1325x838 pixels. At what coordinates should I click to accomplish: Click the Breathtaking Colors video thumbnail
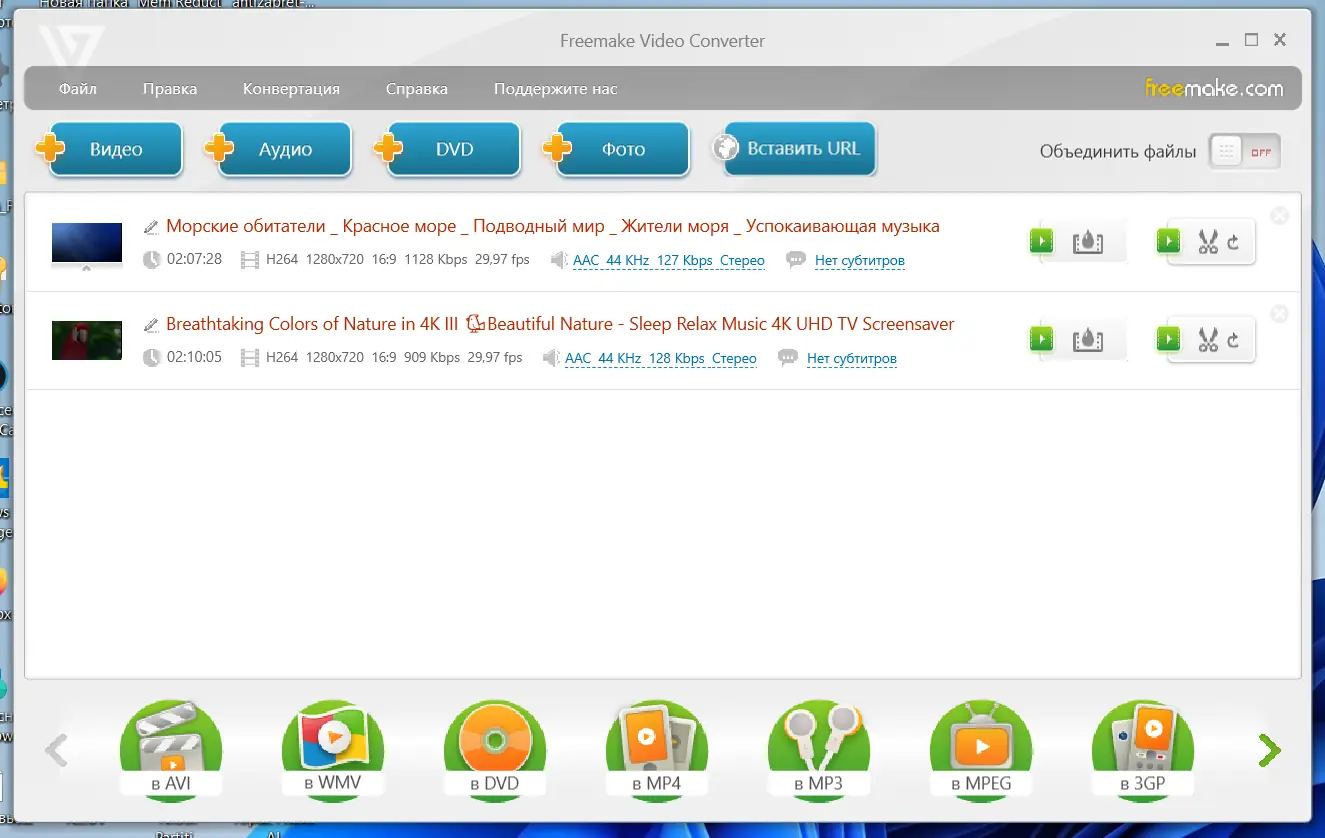[x=87, y=341]
